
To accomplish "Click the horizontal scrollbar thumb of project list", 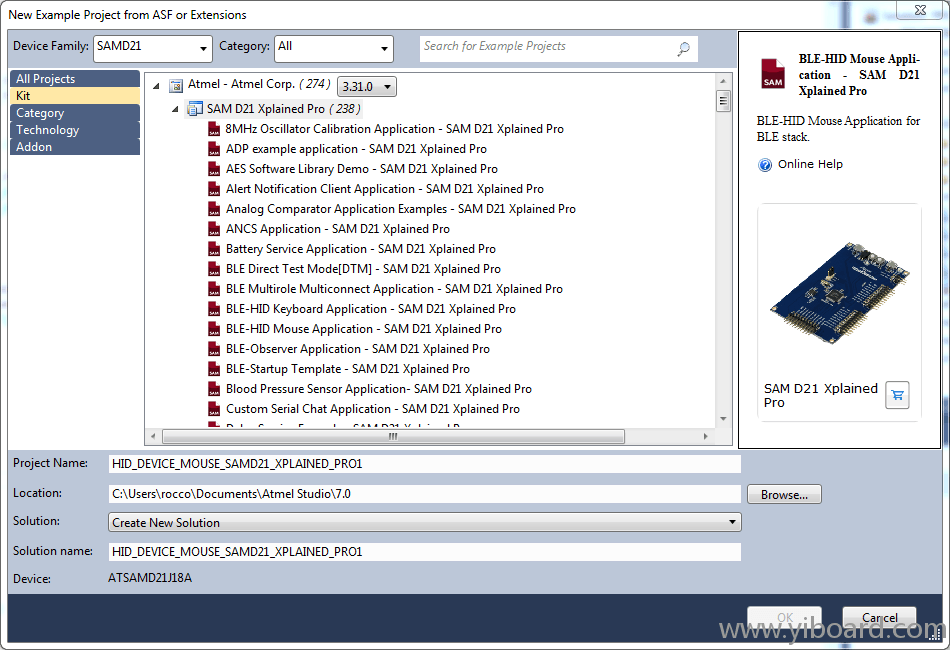I will pyautogui.click(x=393, y=436).
